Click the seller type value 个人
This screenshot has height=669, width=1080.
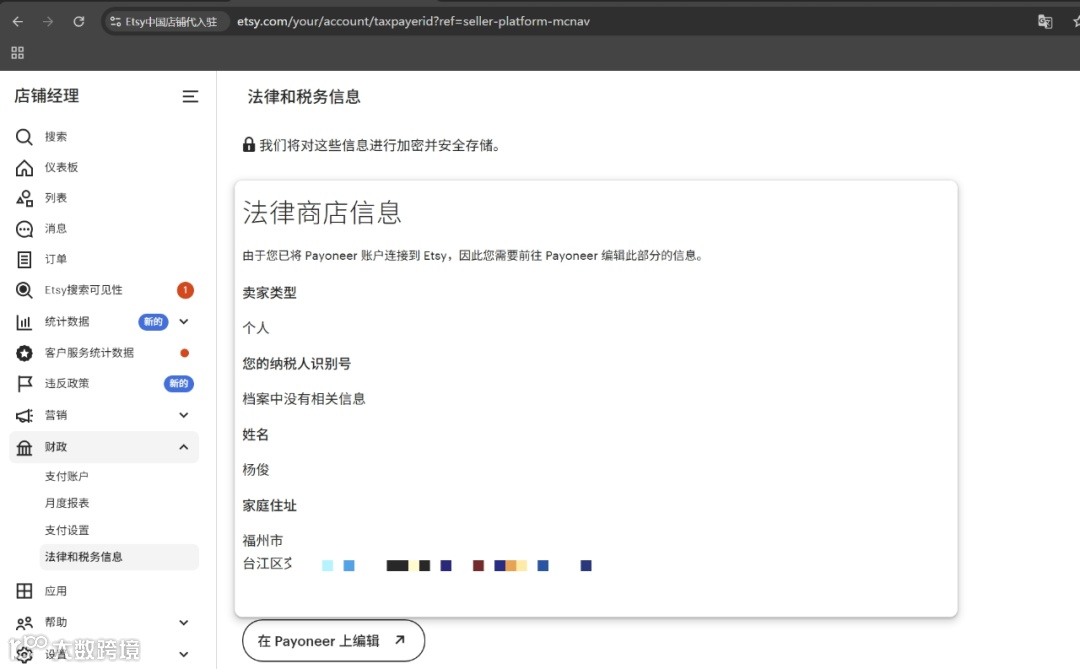click(x=256, y=328)
